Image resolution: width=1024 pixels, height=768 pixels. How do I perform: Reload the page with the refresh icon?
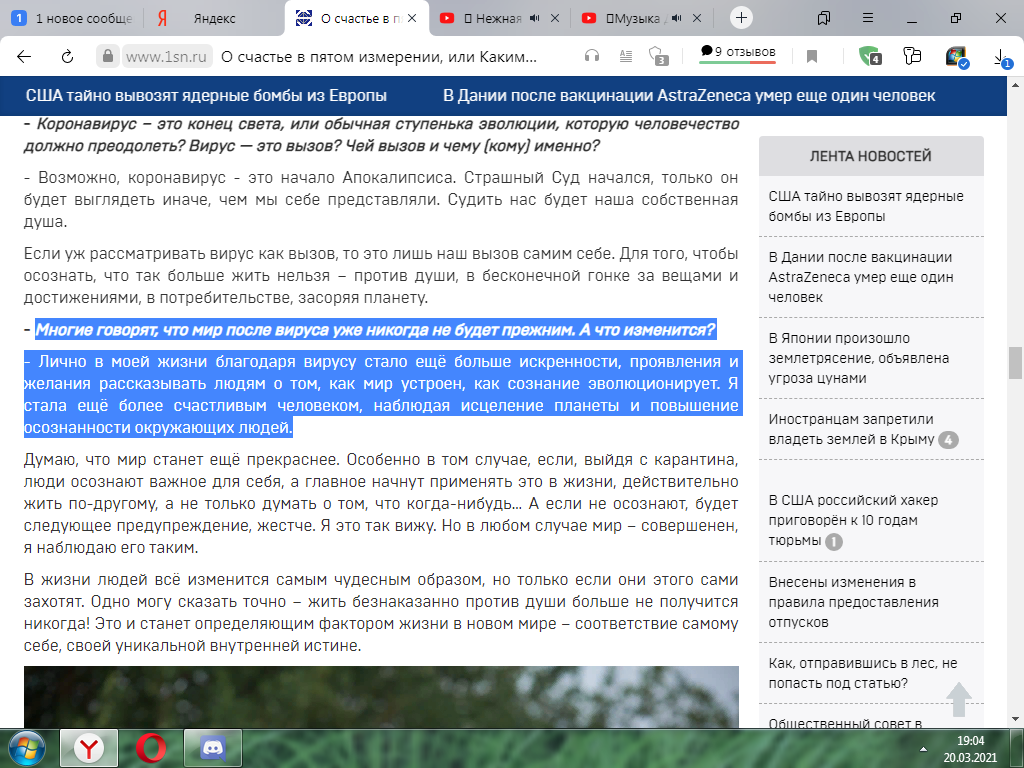point(68,57)
